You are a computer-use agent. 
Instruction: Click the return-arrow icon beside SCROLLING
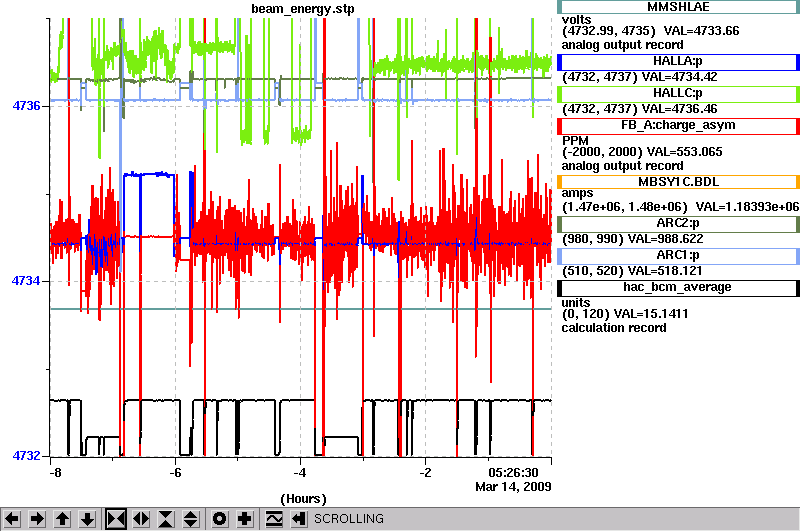[x=299, y=519]
